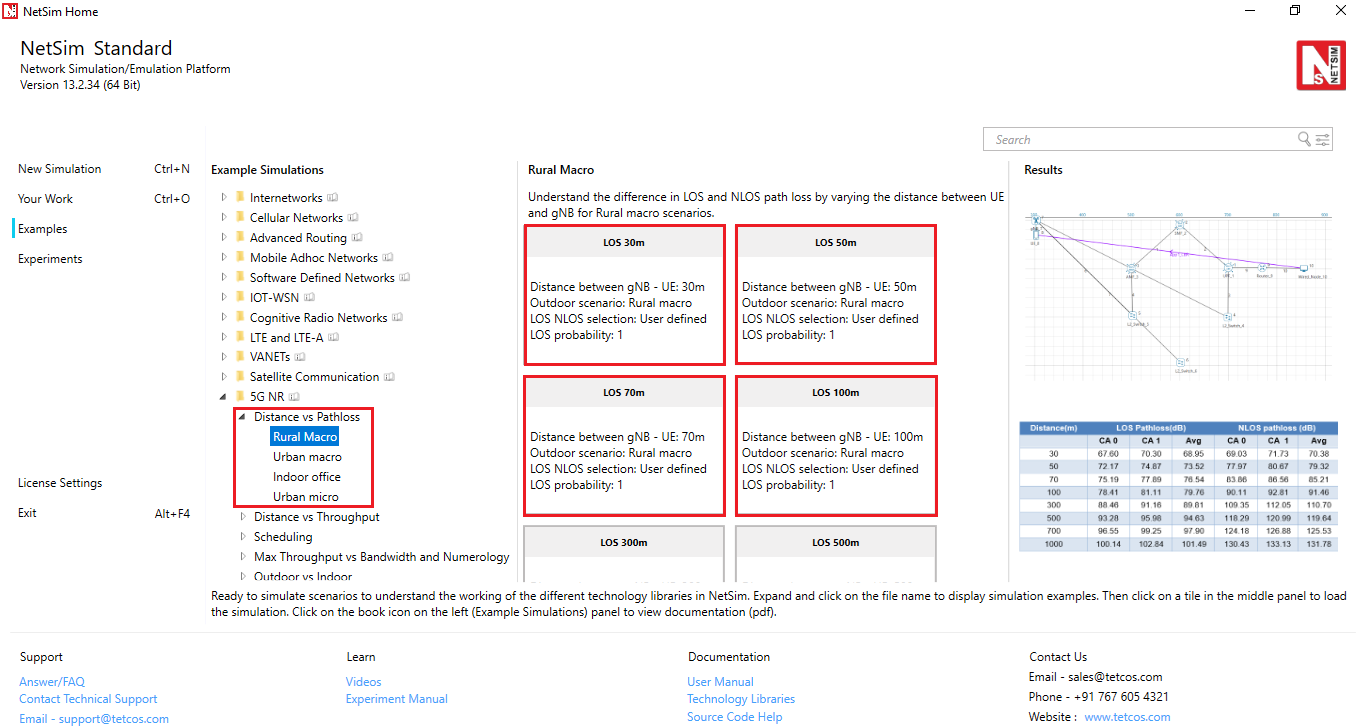The width and height of the screenshot is (1366, 728).
Task: Click the pathloss results table image
Action: click(1178, 486)
